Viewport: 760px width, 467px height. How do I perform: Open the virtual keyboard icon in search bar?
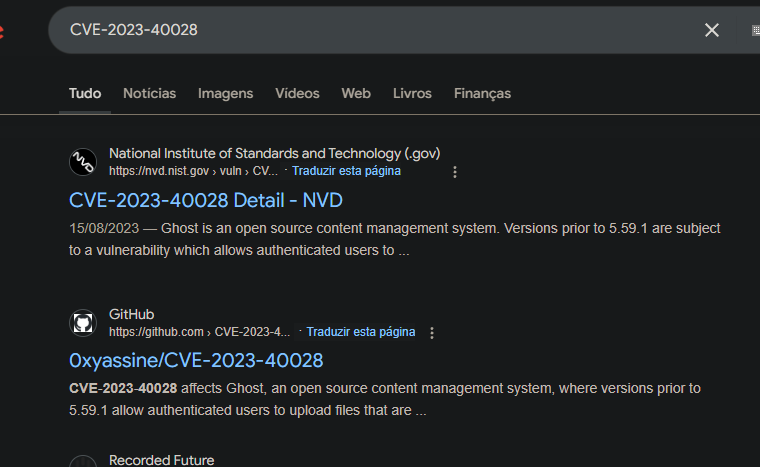(756, 31)
